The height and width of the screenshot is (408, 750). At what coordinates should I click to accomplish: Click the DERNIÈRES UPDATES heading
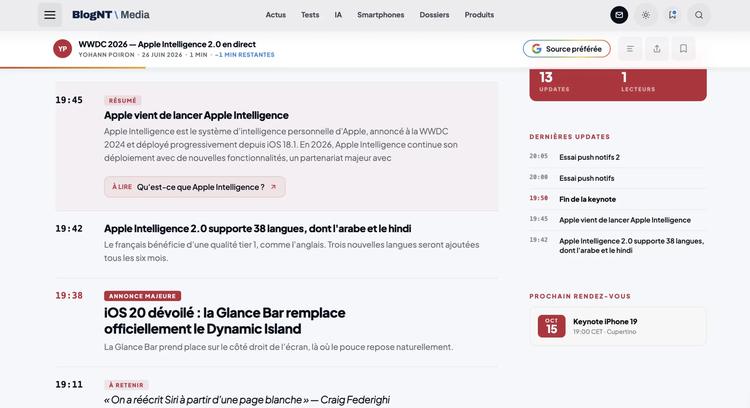click(570, 137)
